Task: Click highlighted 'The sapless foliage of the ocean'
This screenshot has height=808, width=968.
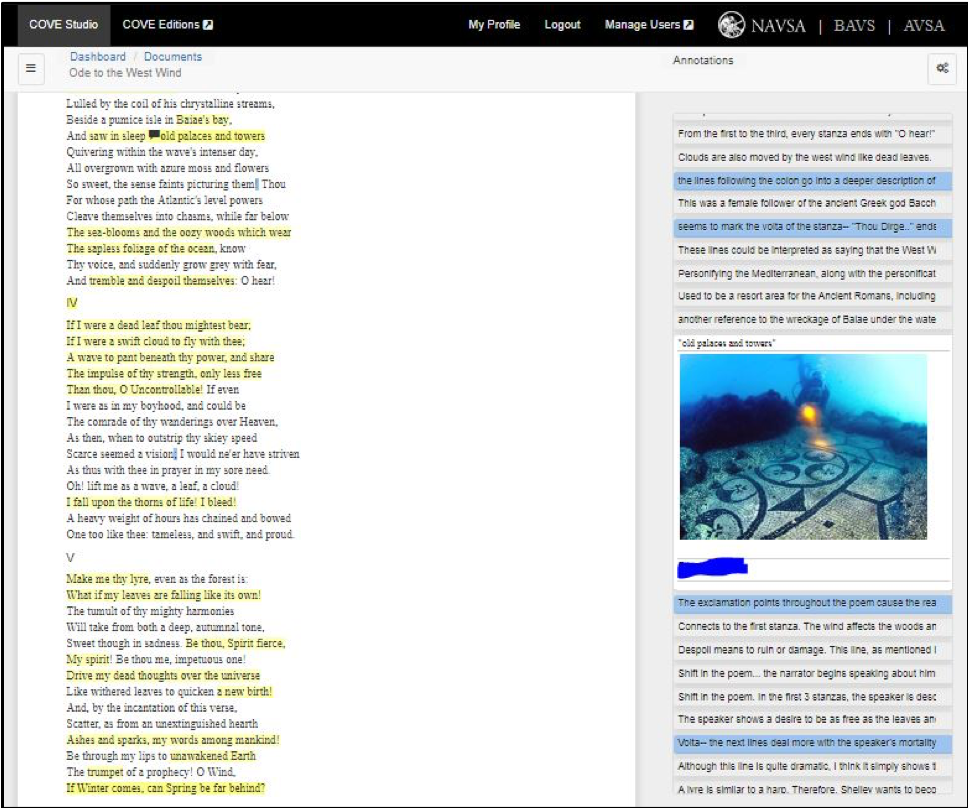Action: [x=141, y=248]
